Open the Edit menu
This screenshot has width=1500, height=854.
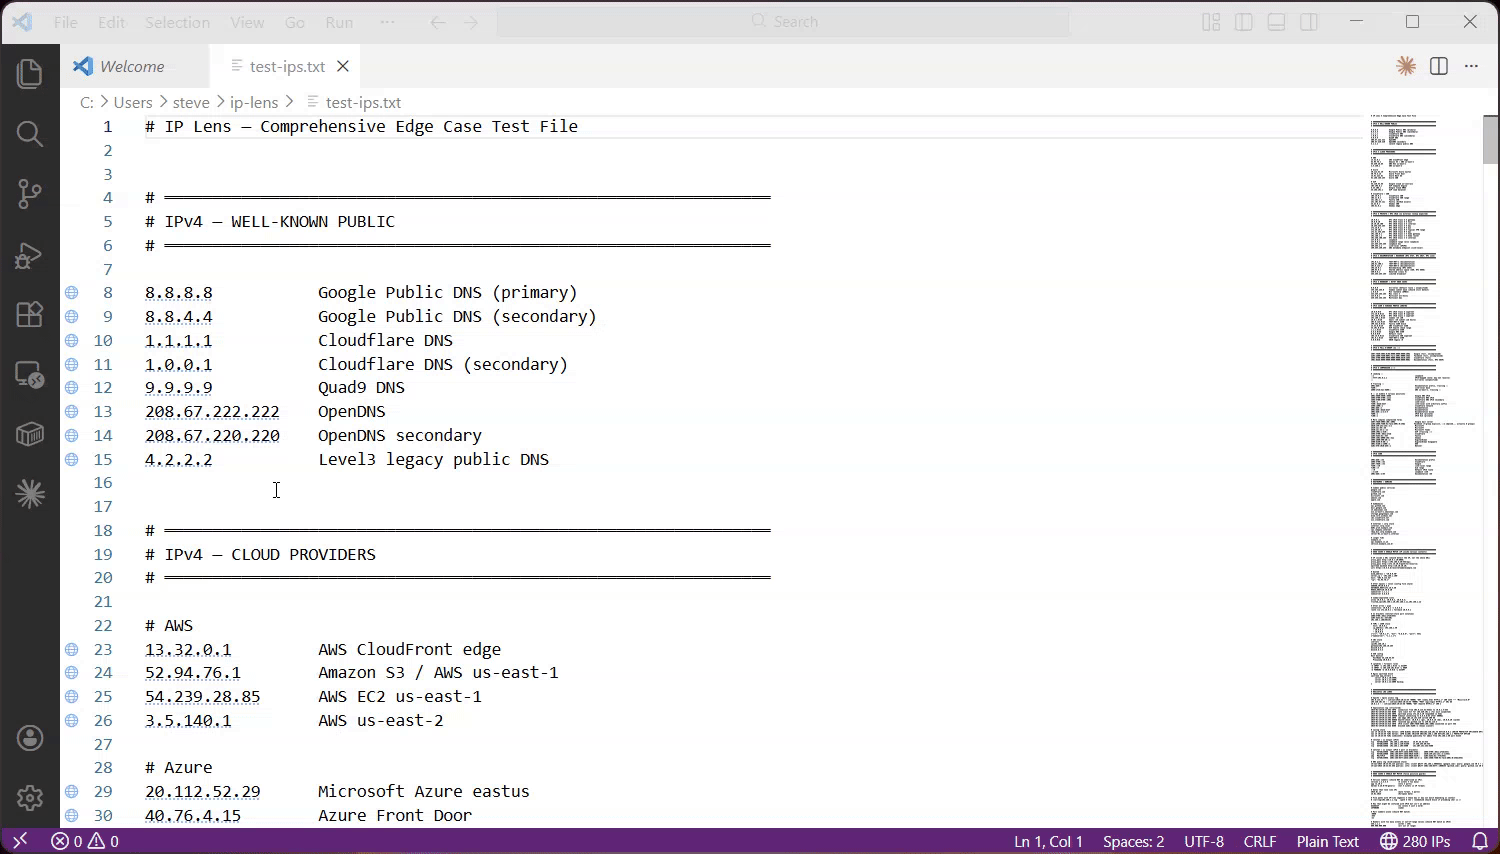(112, 22)
